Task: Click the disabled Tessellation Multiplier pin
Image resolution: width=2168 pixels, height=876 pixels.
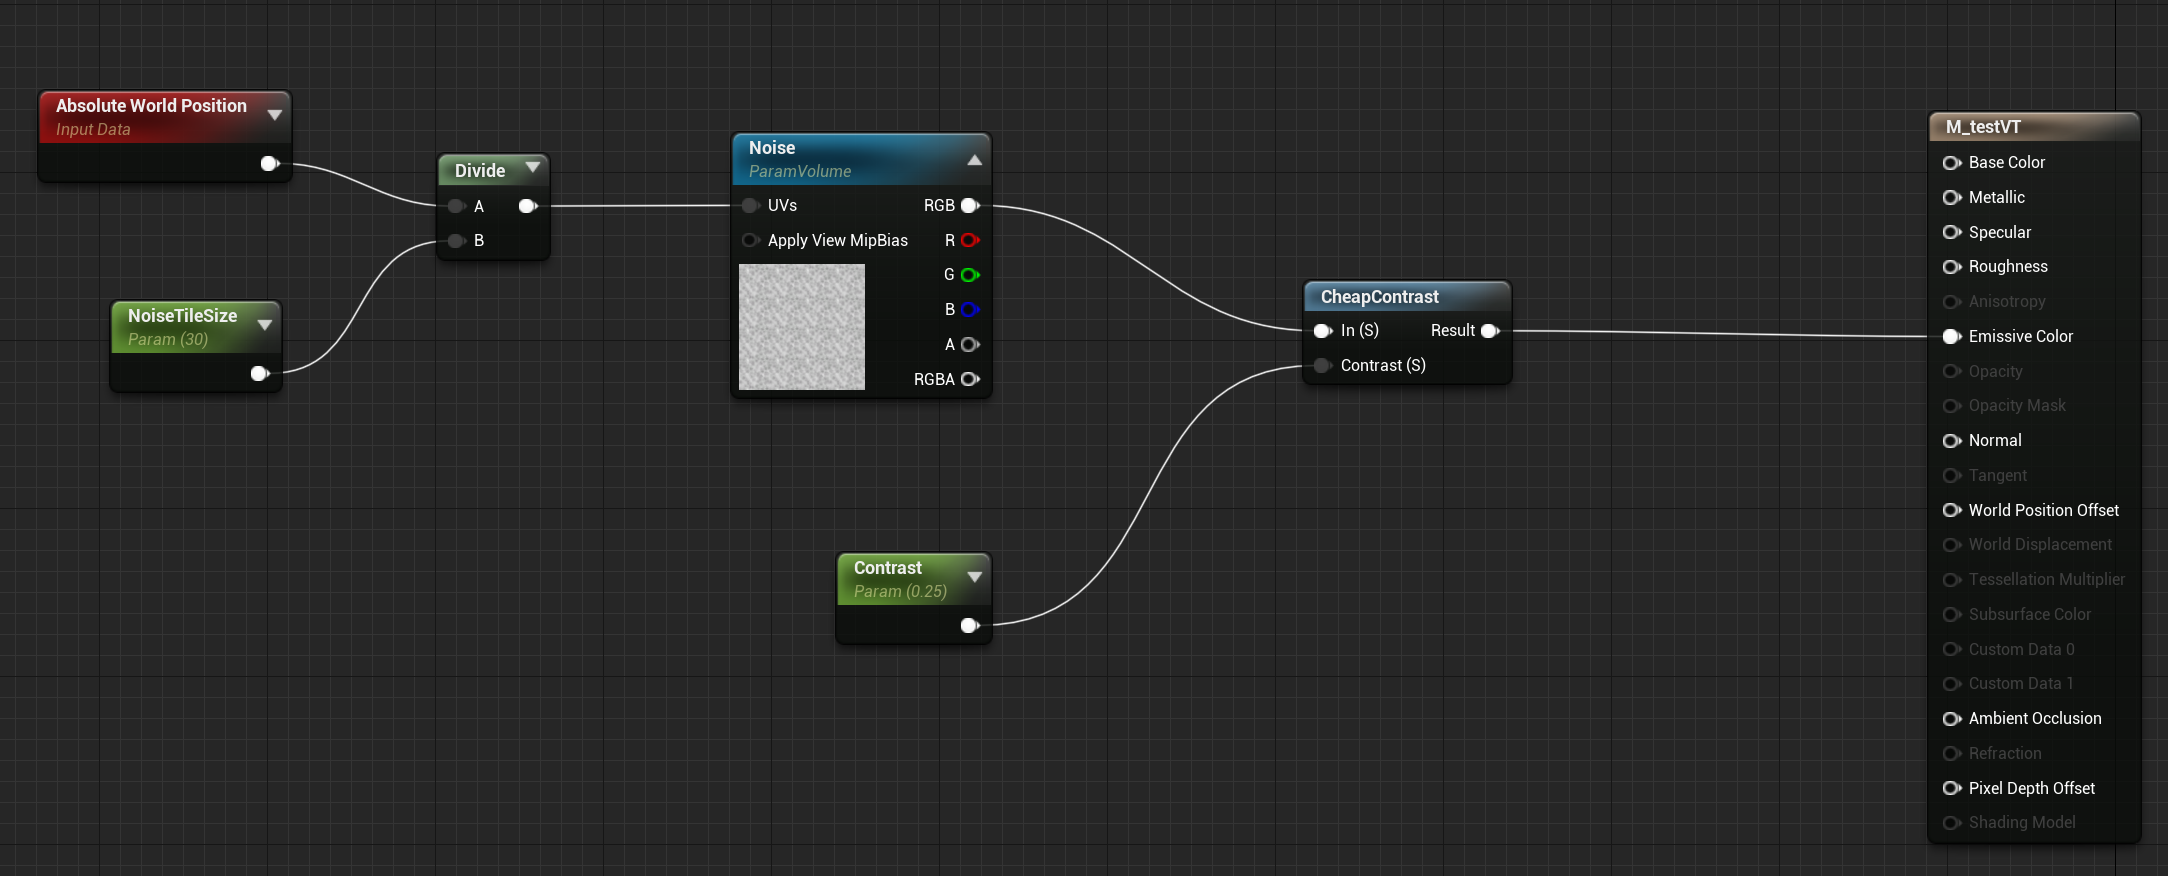Action: 1952,579
